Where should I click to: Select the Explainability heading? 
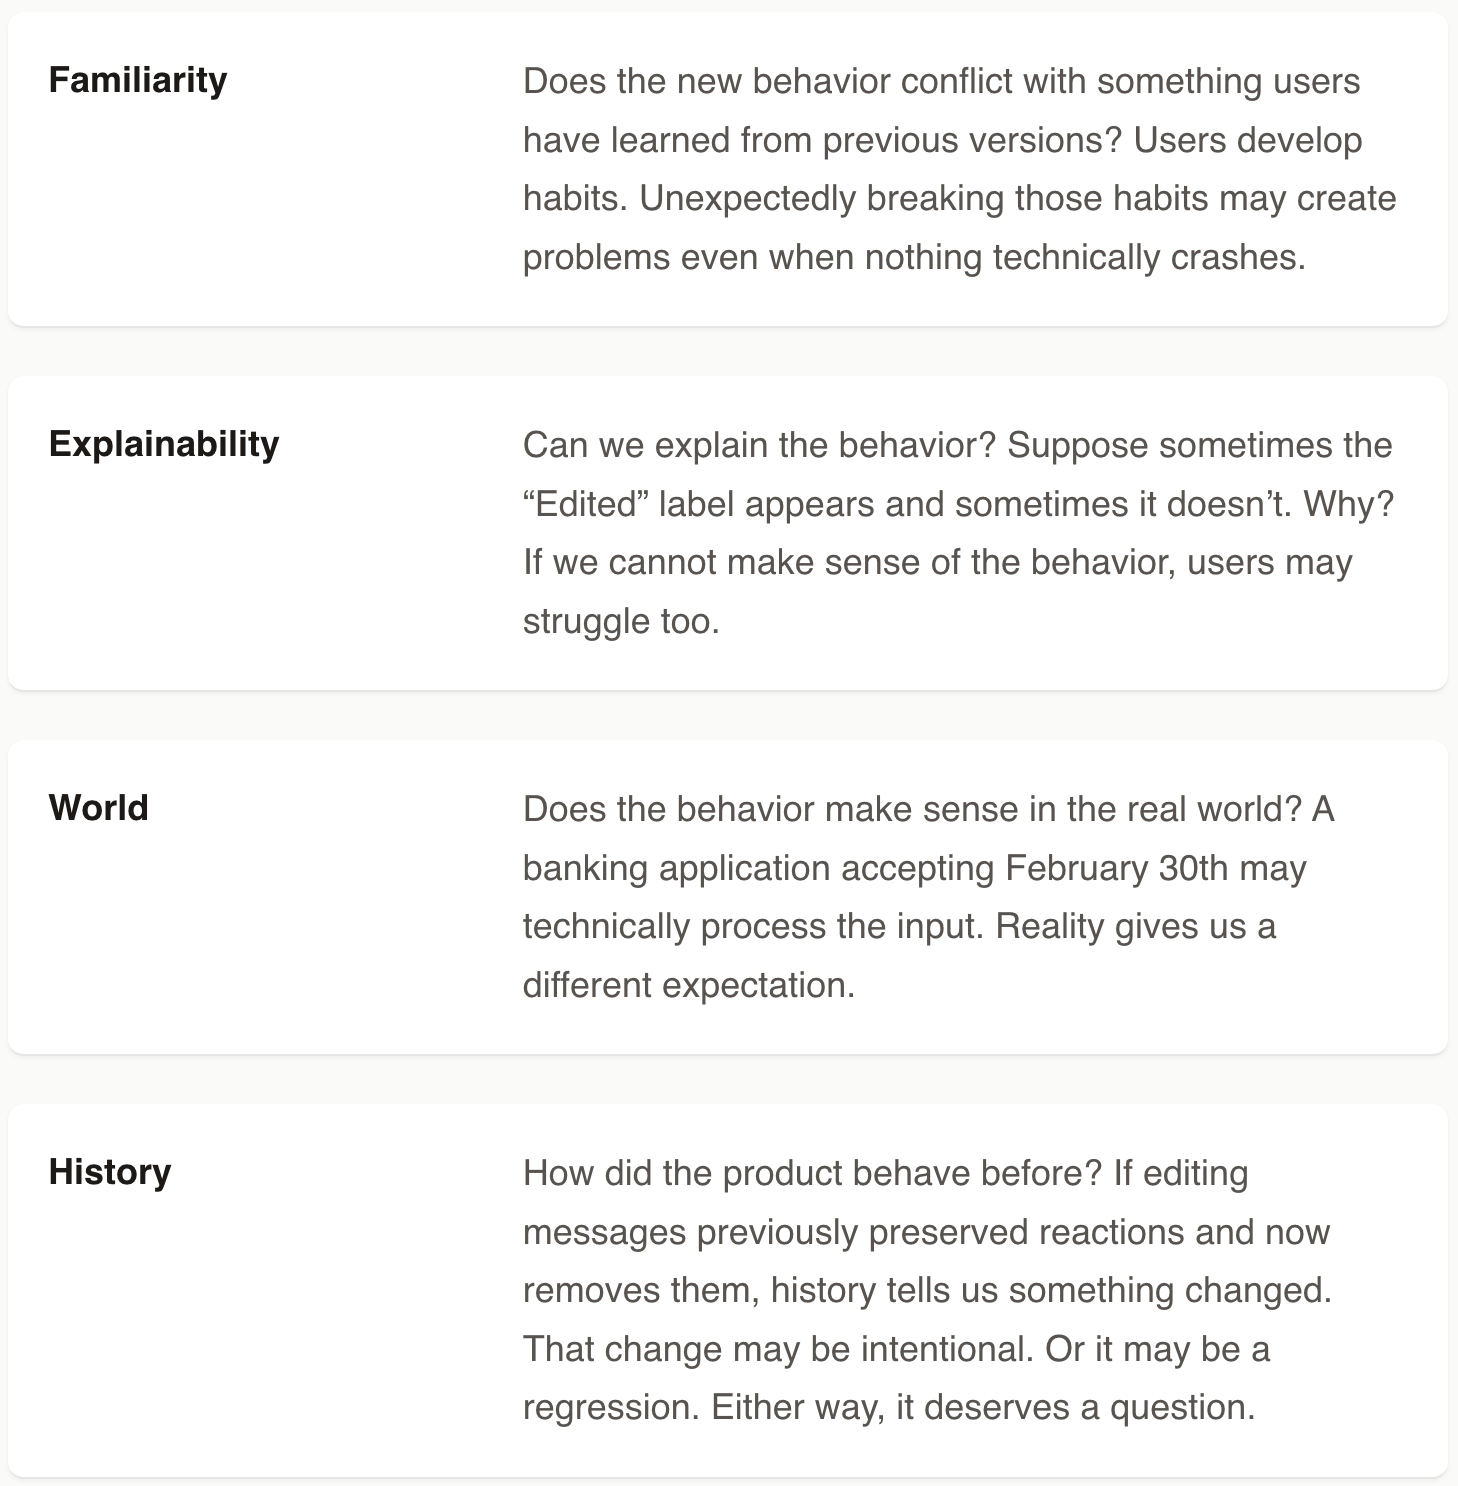point(164,444)
